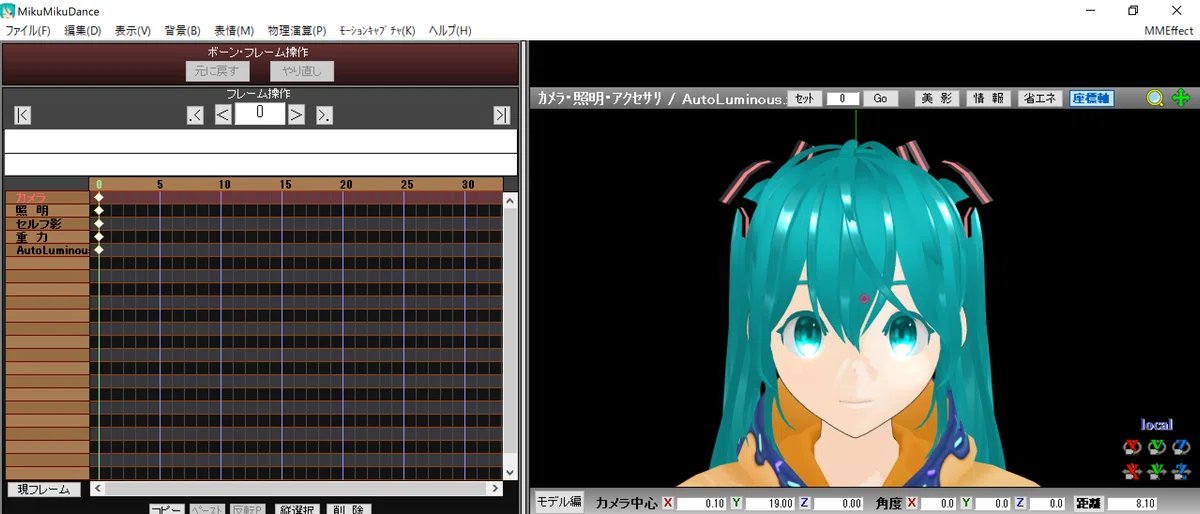Click the frame number field showing 0
Screen dimensions: 1200x514
click(x=260, y=114)
